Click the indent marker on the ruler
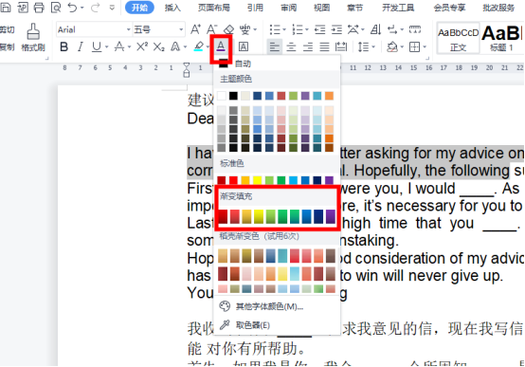525x367 pixels. (x=186, y=70)
